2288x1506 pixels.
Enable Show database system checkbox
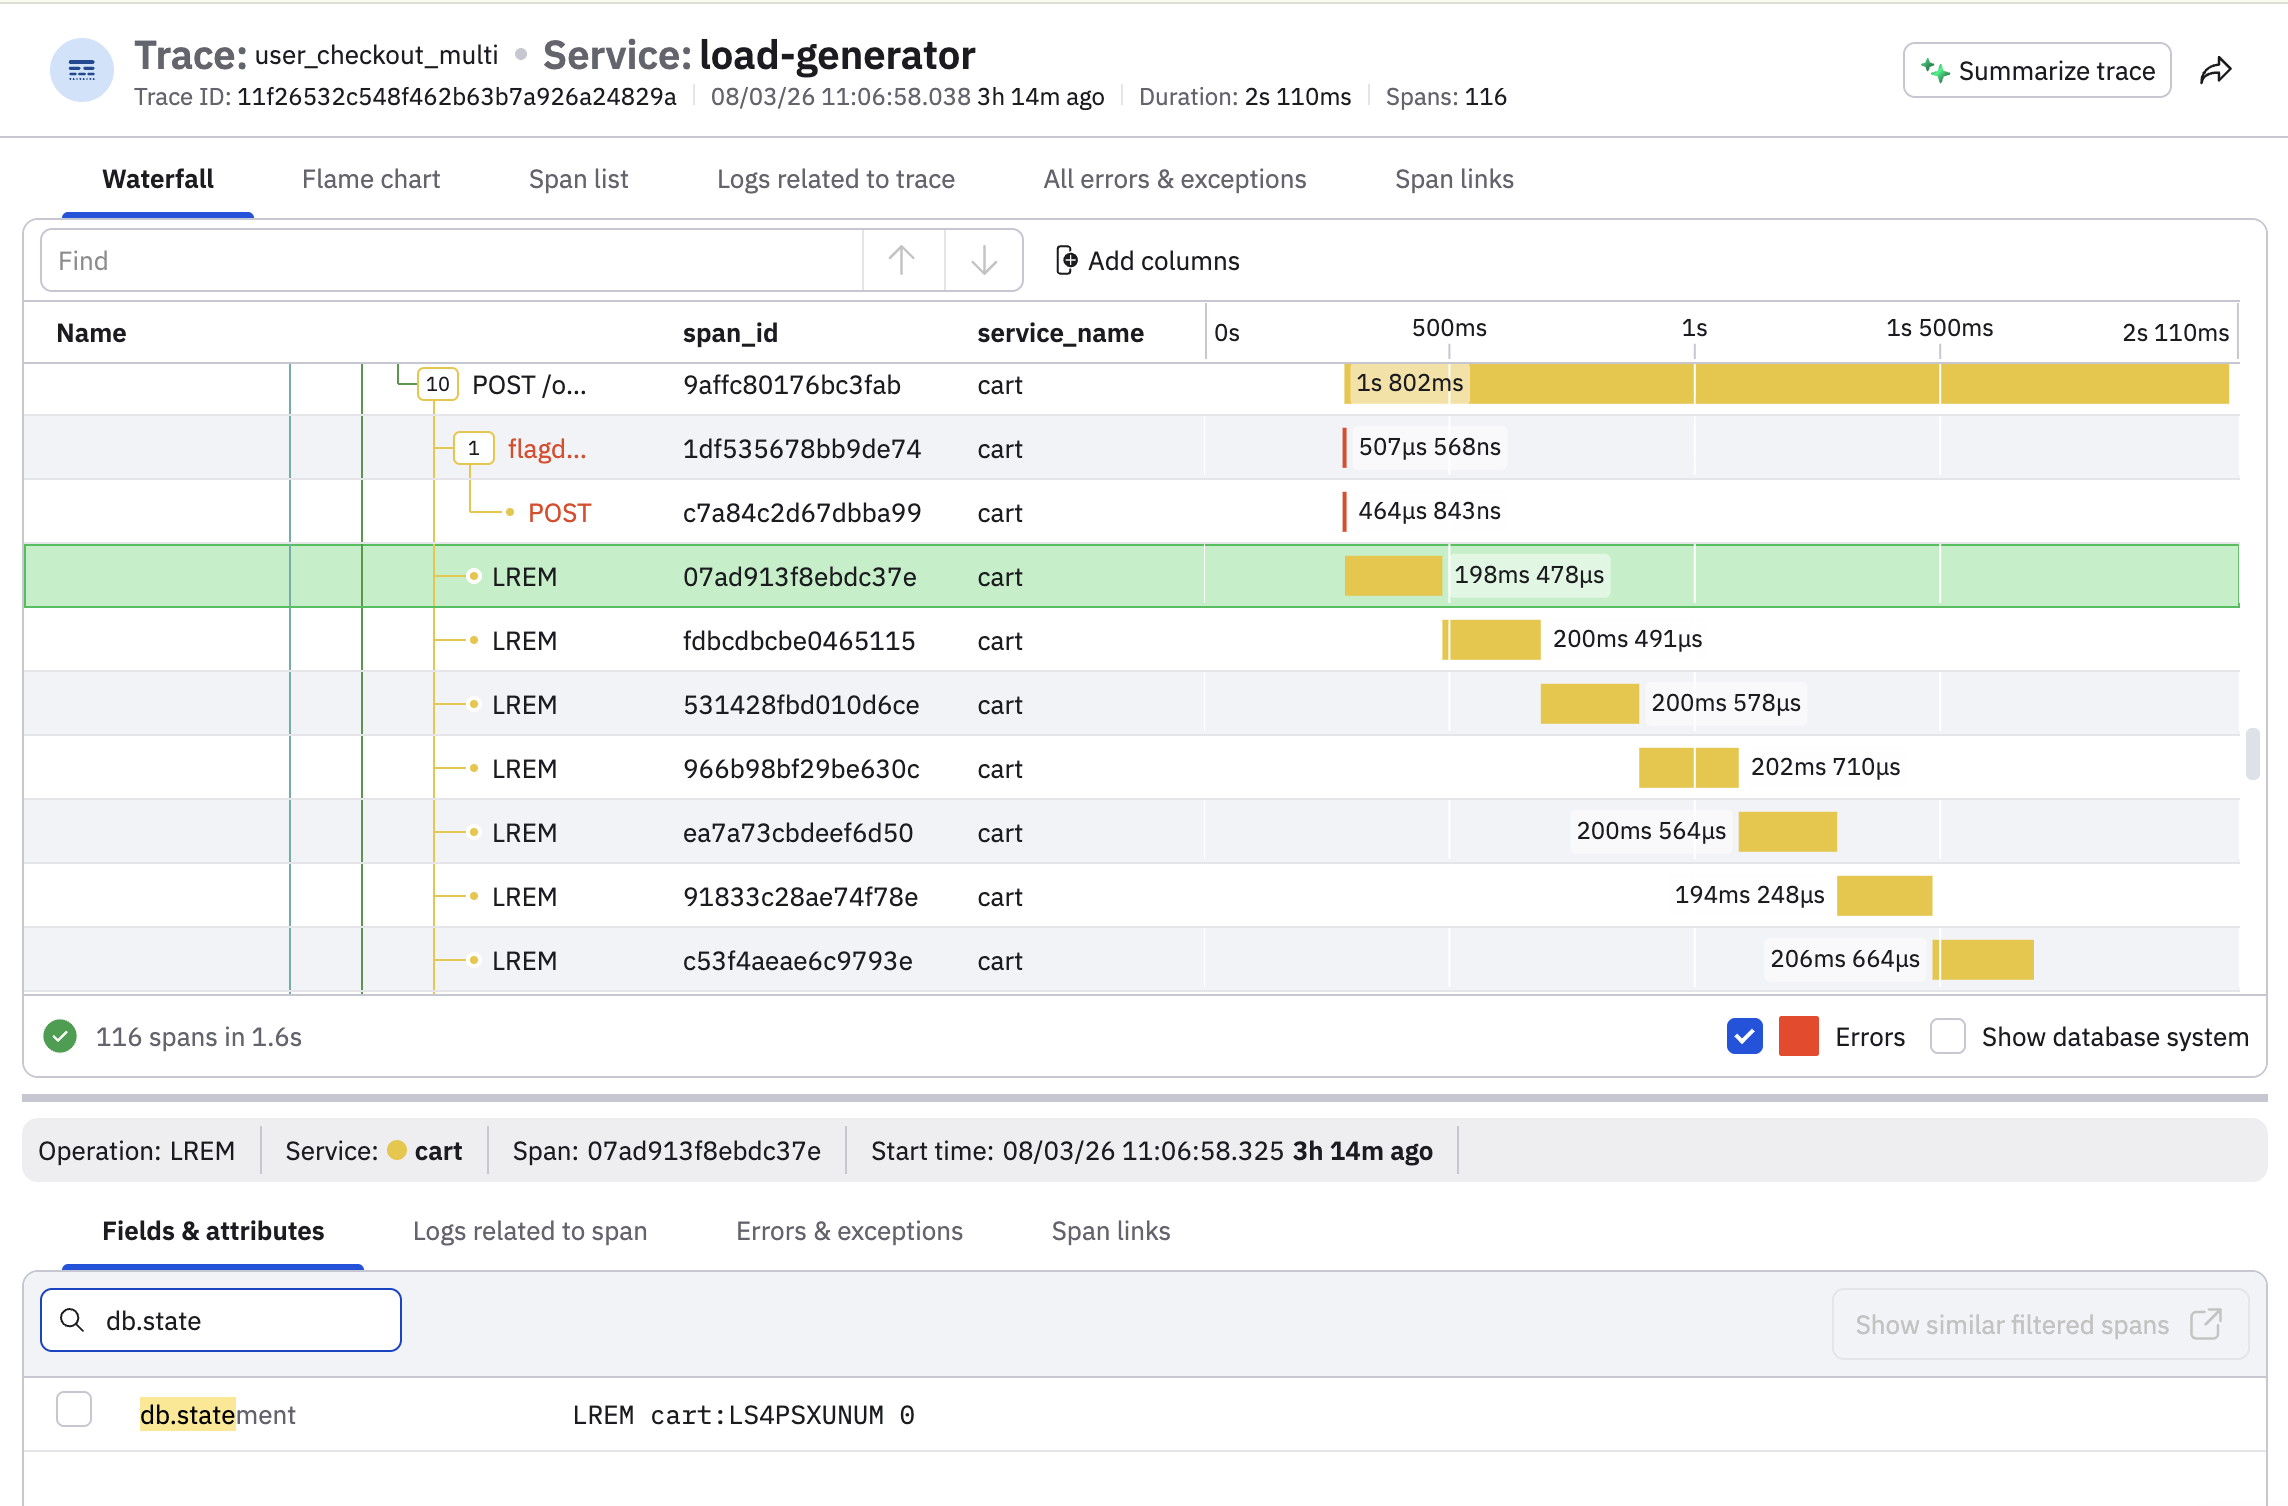tap(1948, 1037)
